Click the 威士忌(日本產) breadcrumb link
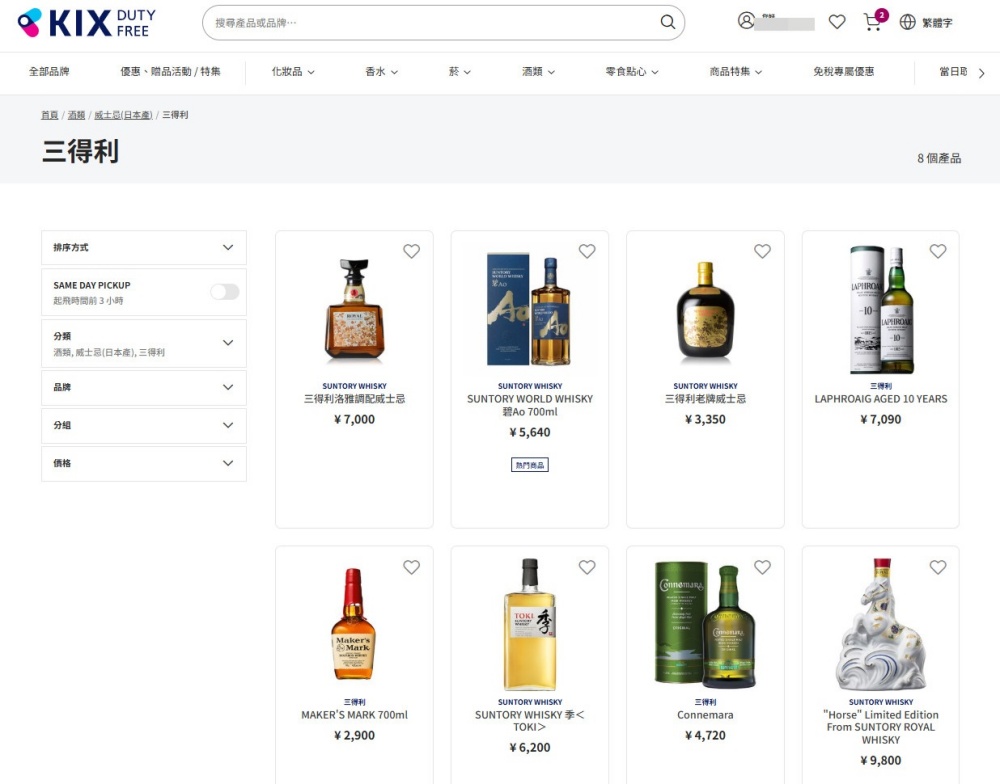Screen dimensions: 1000x784 [x=123, y=115]
